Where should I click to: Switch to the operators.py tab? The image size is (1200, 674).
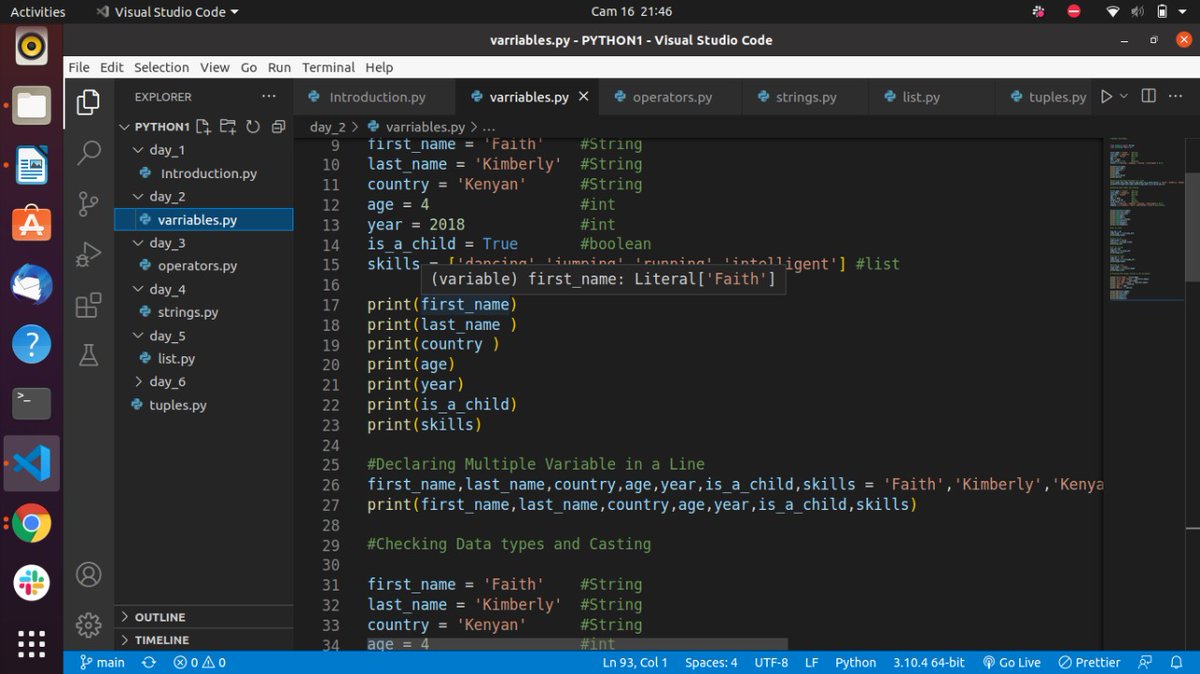670,97
